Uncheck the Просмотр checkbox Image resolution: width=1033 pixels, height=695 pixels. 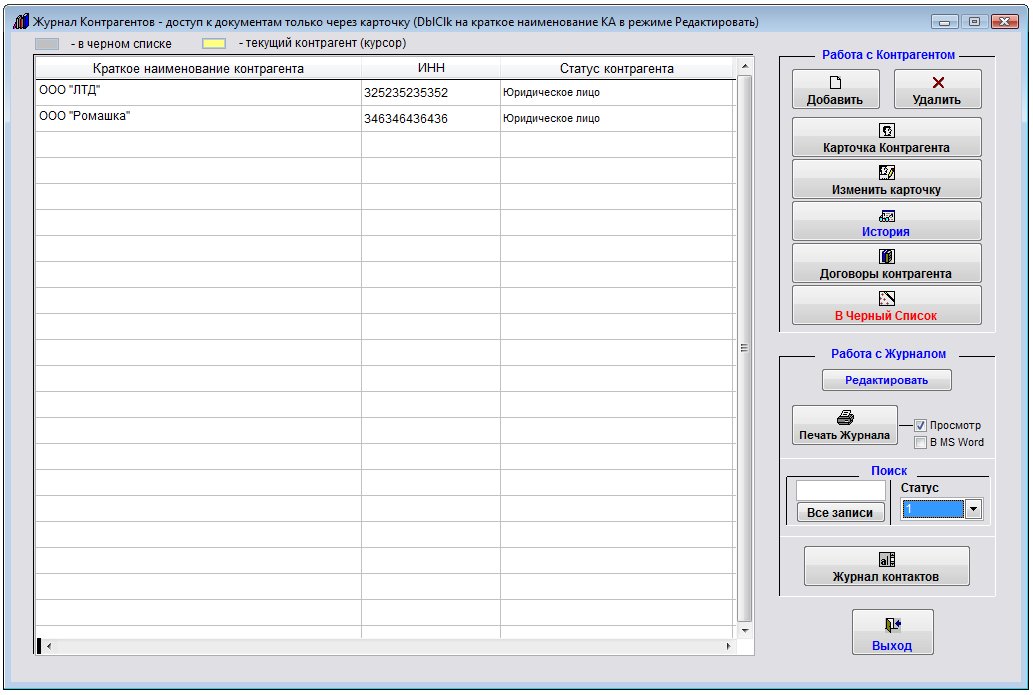click(921, 425)
